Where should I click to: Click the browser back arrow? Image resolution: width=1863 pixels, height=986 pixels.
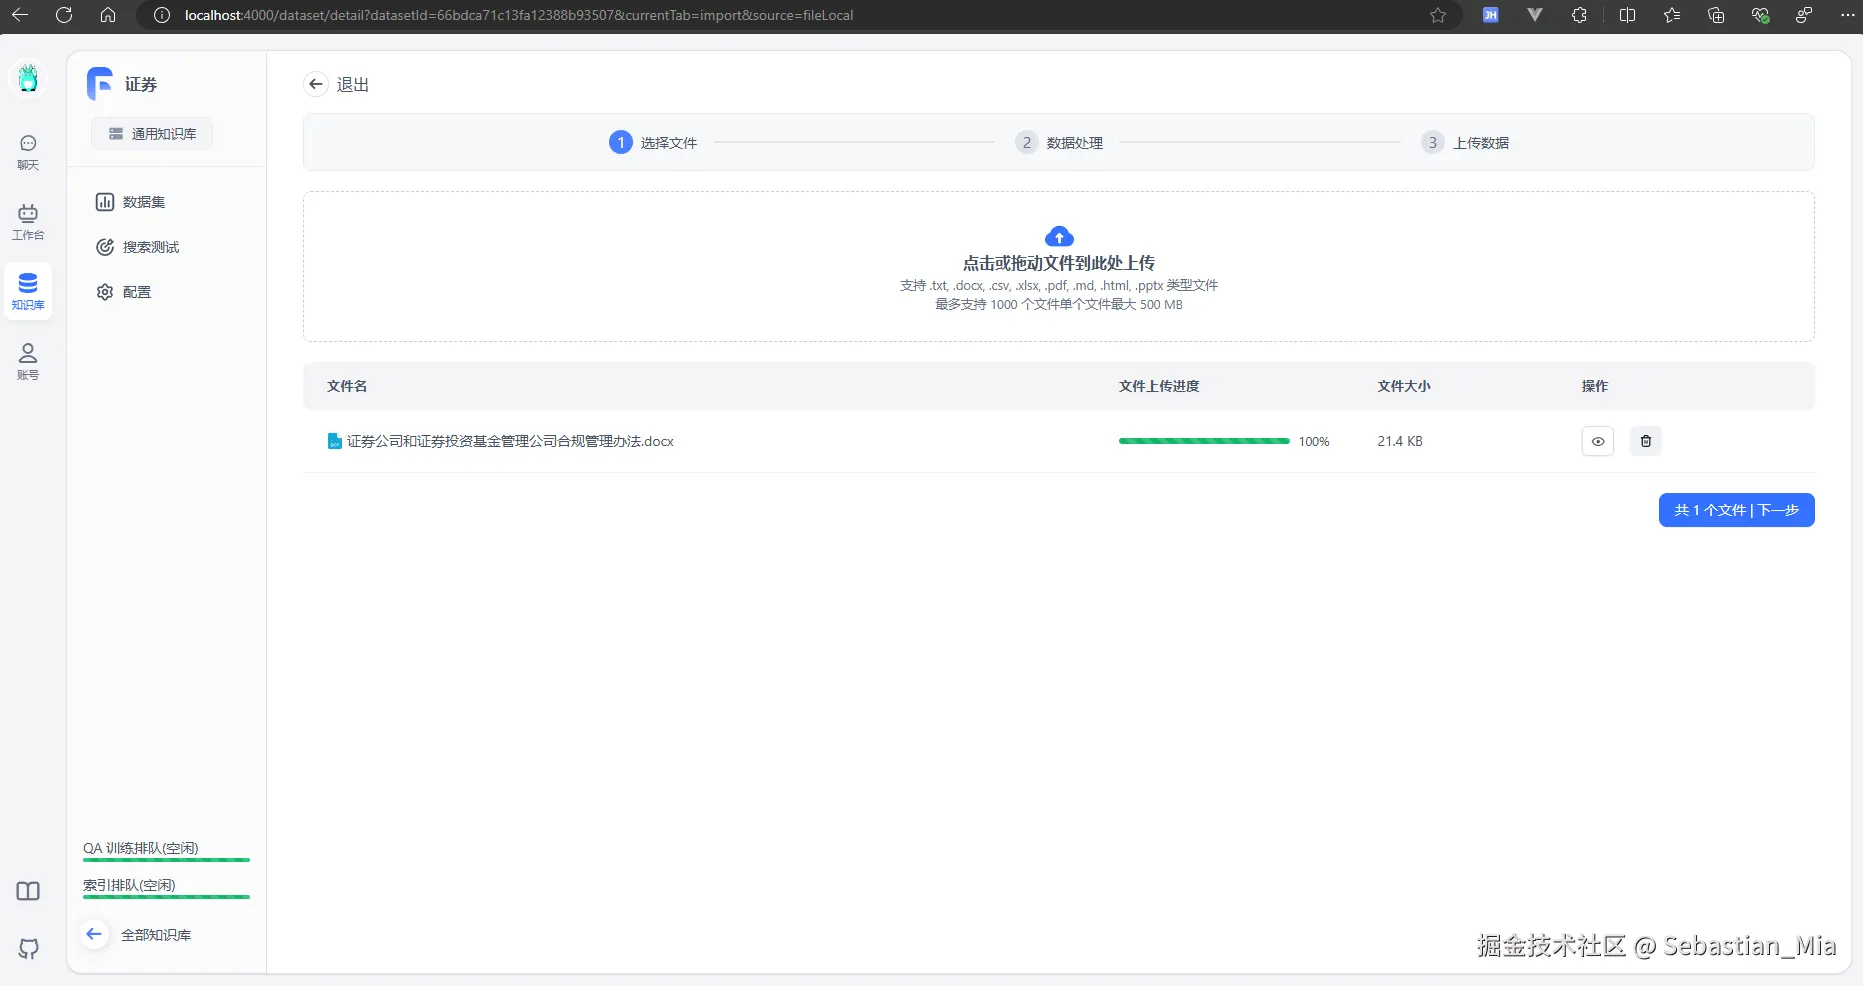(20, 15)
